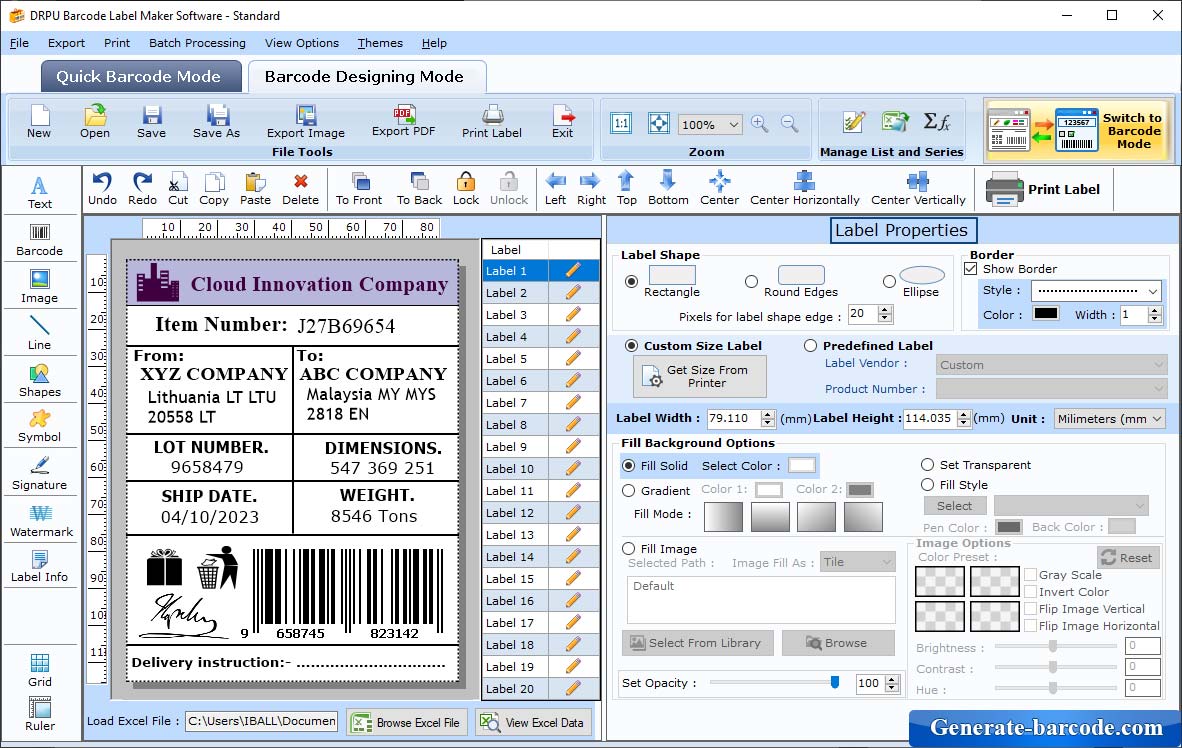Set zoom to 1:1 actual size
This screenshot has width=1182, height=748.
click(x=621, y=123)
